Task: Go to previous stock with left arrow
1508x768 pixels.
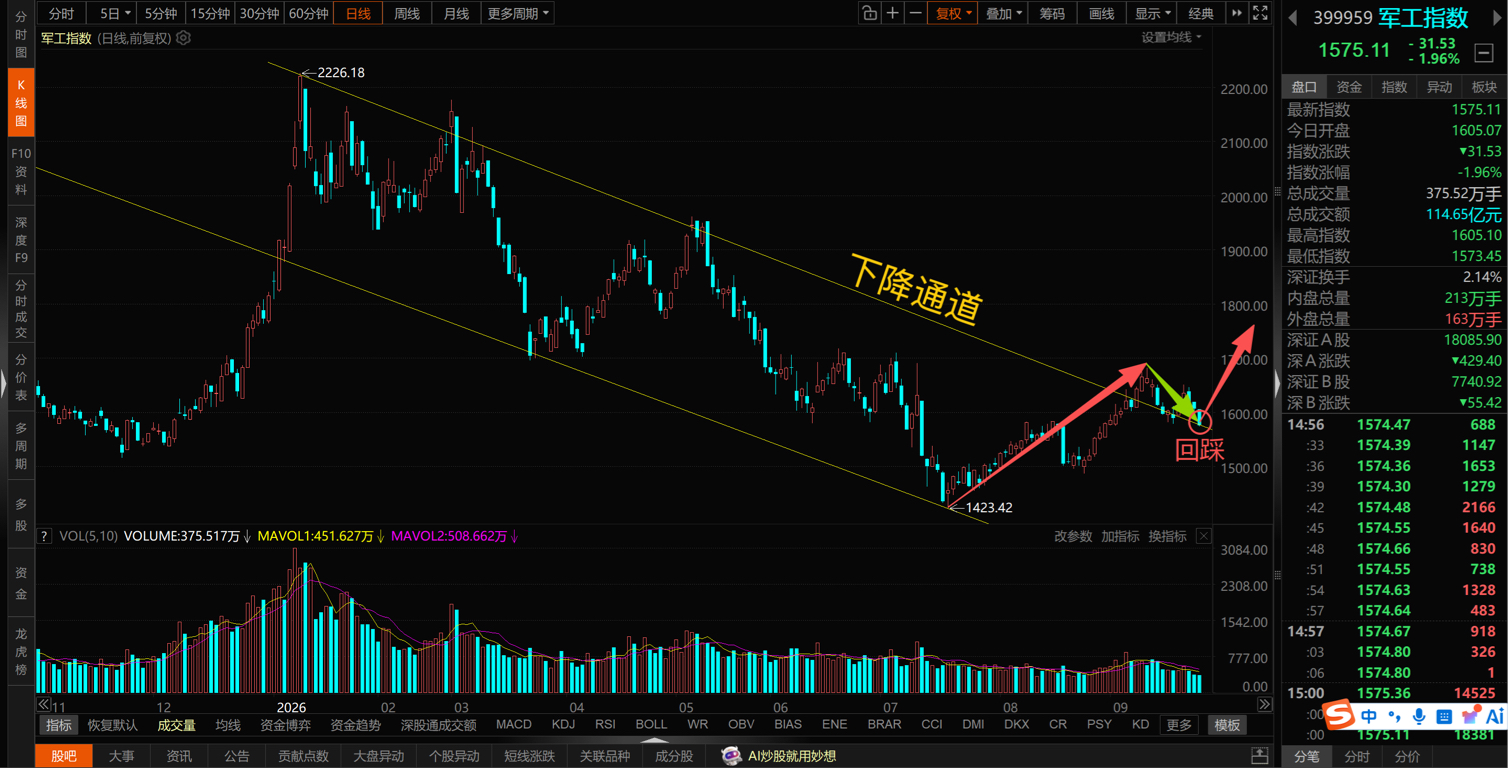Action: point(1293,18)
